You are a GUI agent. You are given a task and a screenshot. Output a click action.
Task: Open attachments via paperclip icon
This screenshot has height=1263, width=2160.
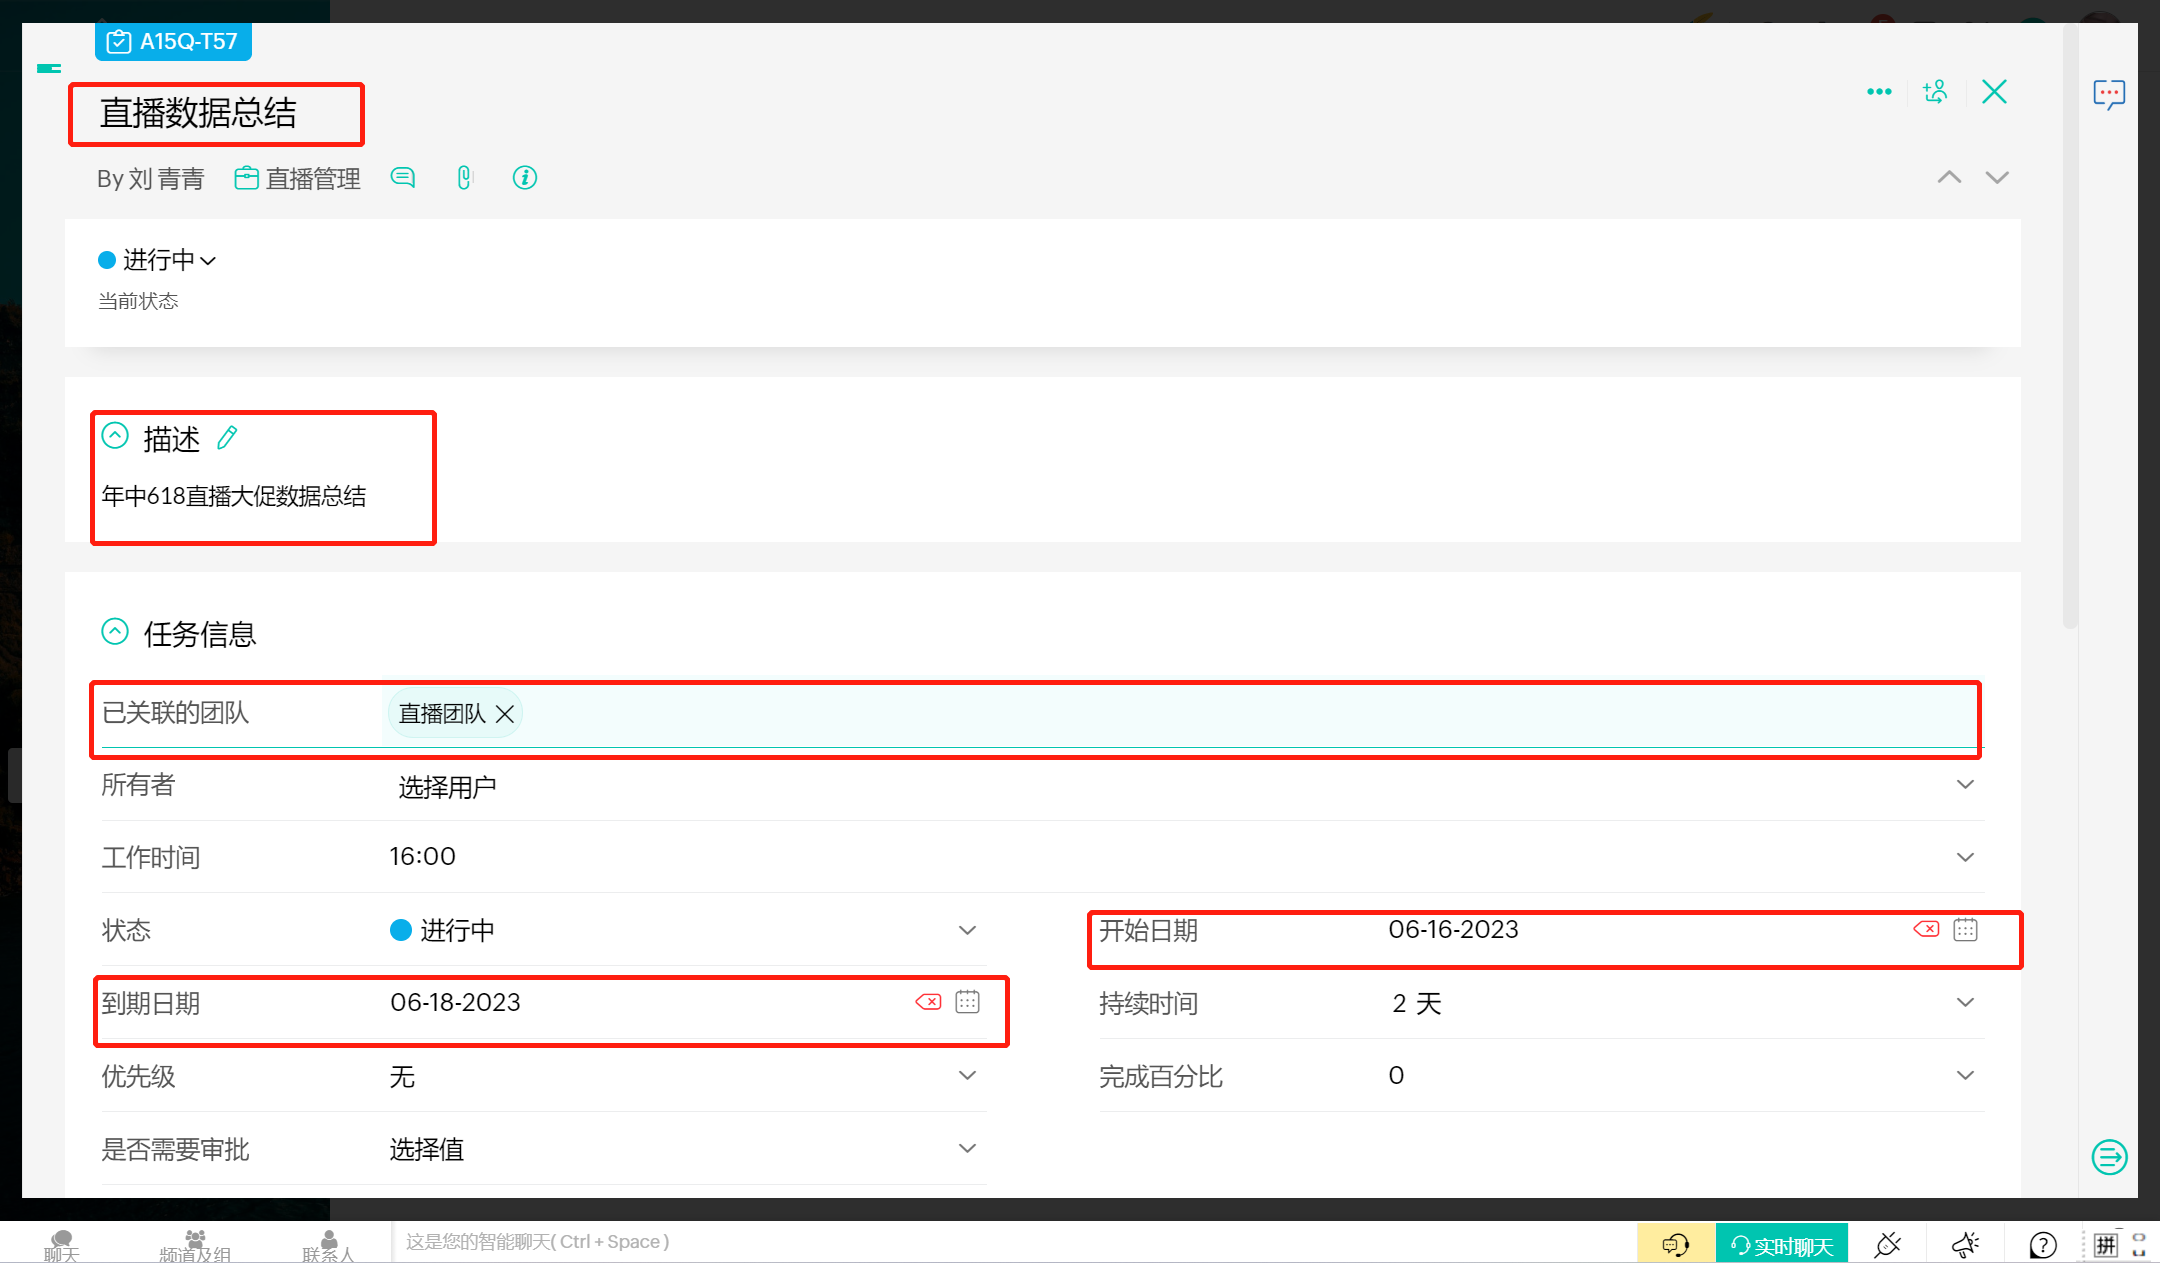click(464, 178)
